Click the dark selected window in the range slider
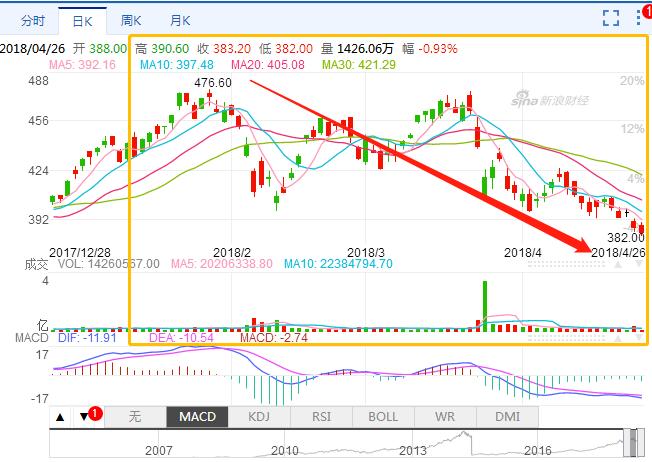The width and height of the screenshot is (652, 462). click(x=633, y=443)
